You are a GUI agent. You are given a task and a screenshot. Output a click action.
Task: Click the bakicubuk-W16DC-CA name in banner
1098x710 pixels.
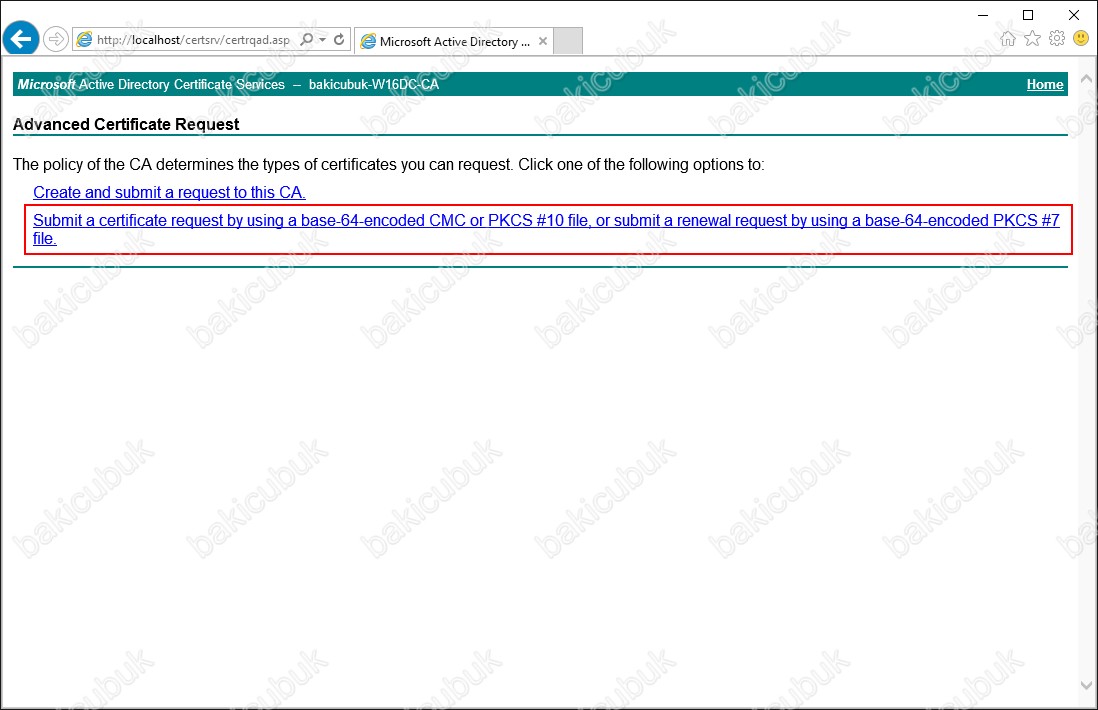[x=374, y=84]
